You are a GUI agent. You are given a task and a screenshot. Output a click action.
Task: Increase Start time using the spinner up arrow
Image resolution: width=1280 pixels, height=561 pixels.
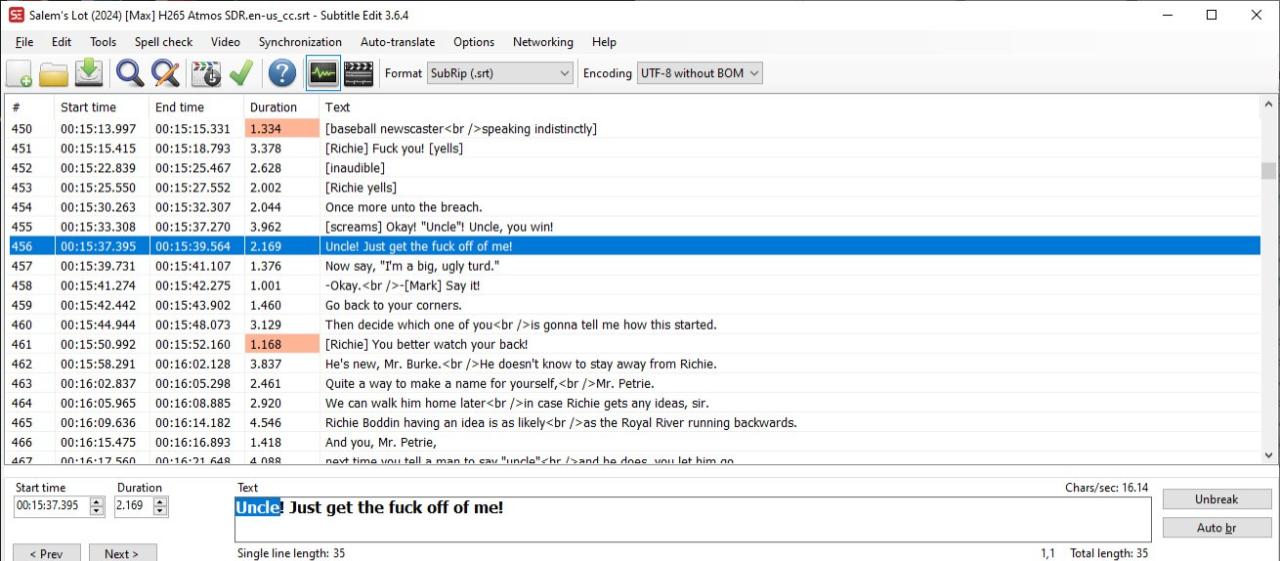tap(97, 501)
